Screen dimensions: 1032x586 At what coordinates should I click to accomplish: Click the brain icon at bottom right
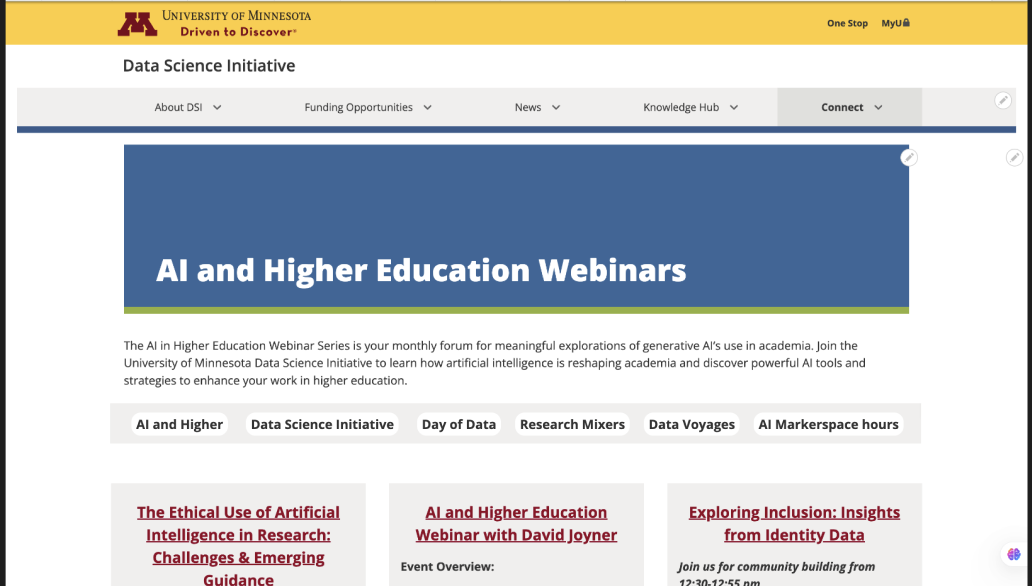[x=1014, y=554]
